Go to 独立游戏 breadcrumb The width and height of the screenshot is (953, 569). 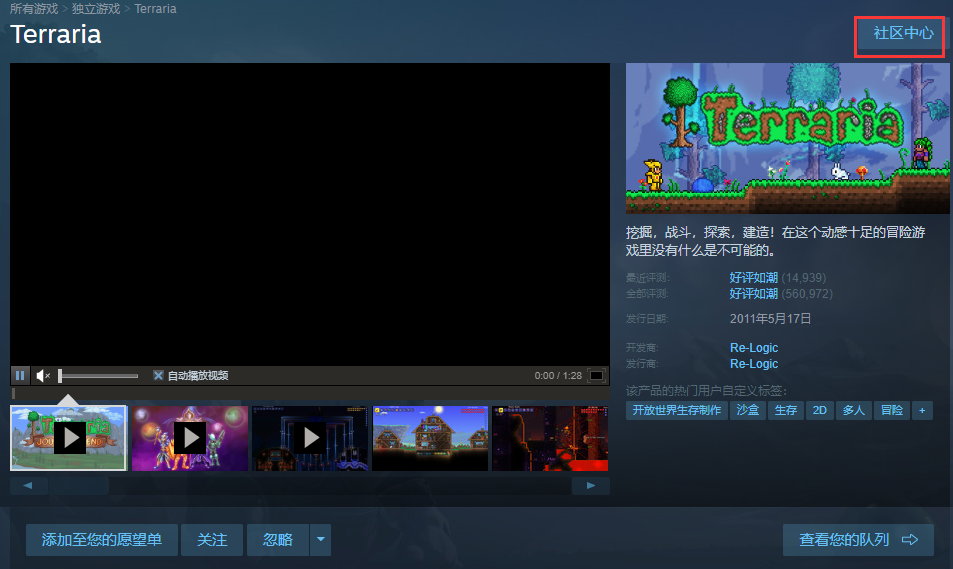tap(96, 9)
